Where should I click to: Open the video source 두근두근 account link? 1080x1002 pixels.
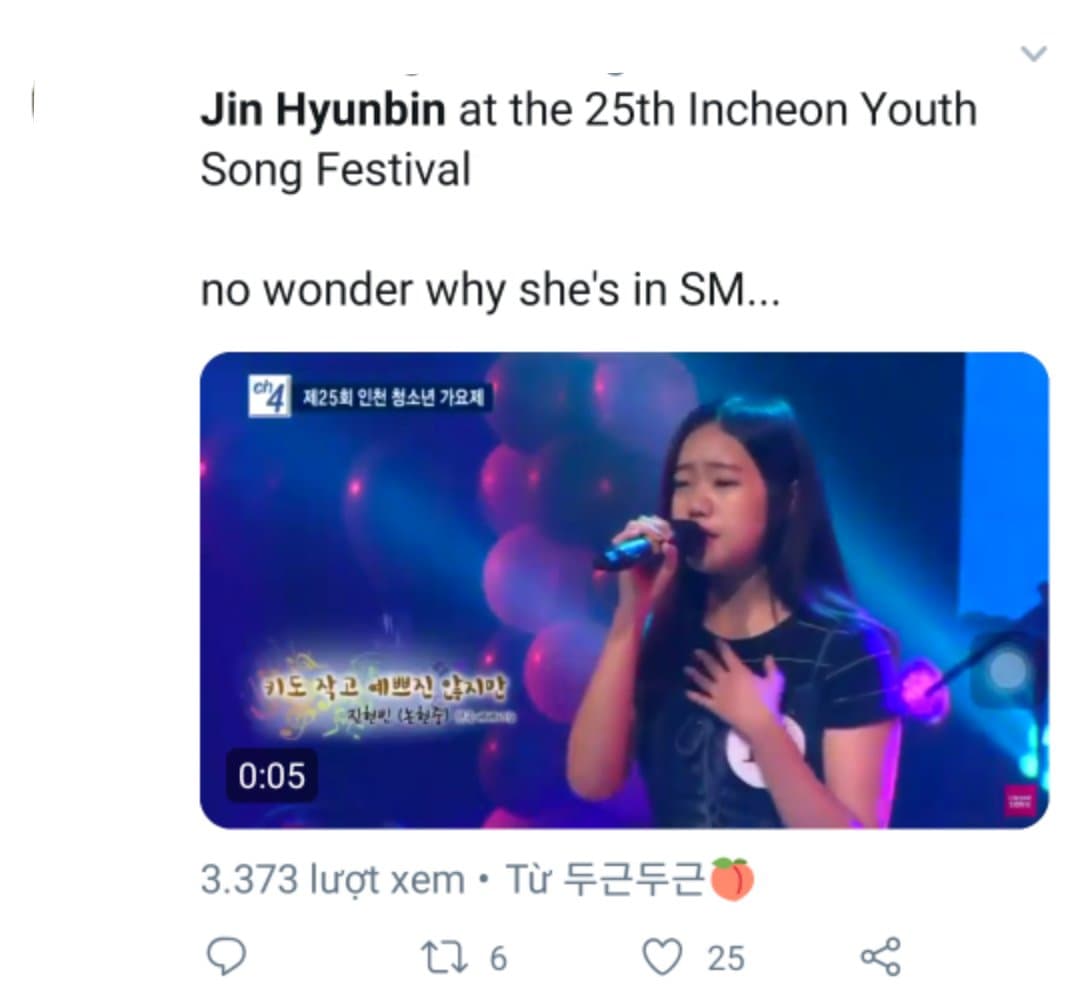pyautogui.click(x=634, y=879)
